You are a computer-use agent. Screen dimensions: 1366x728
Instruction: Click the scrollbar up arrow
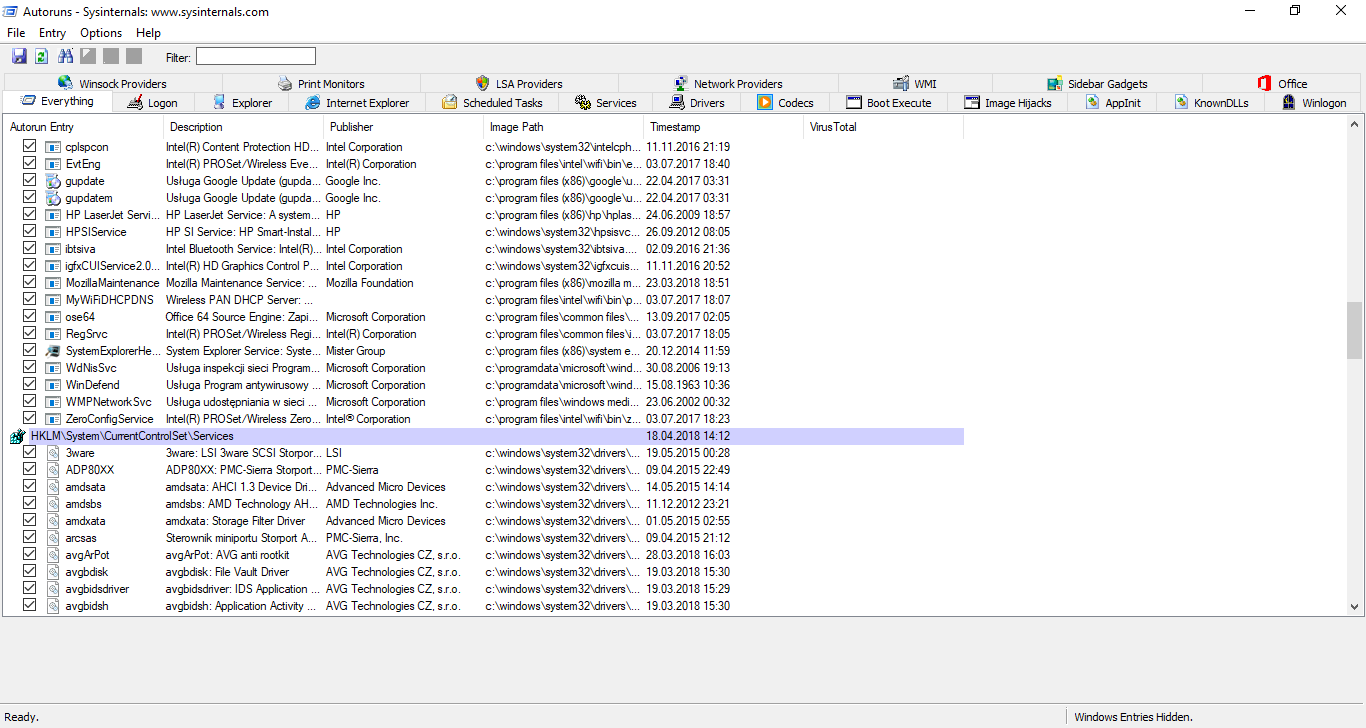[x=1355, y=126]
